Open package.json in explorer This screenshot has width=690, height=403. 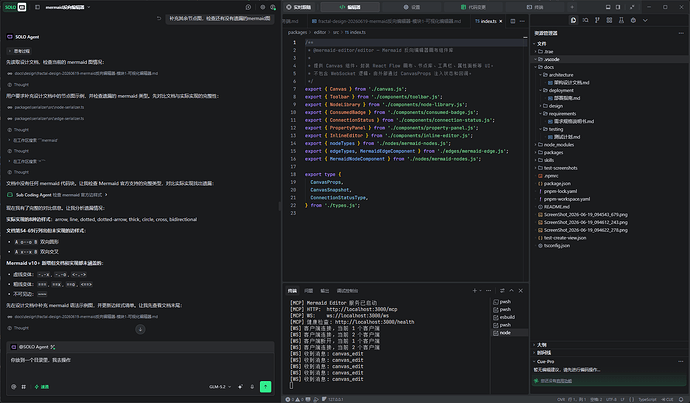pyautogui.click(x=609, y=183)
